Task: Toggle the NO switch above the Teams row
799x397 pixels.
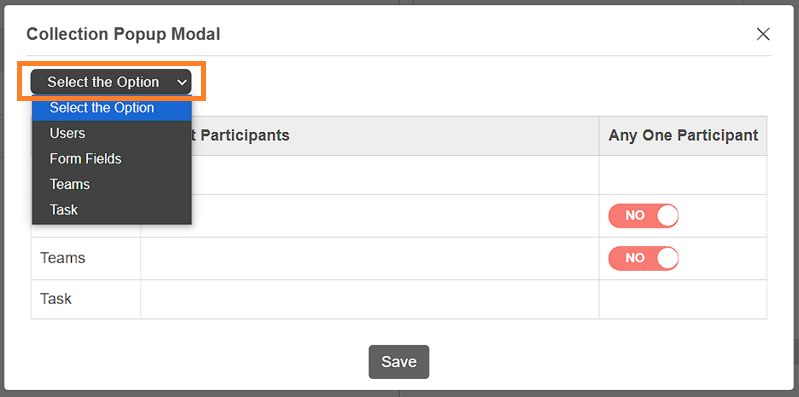Action: (644, 216)
